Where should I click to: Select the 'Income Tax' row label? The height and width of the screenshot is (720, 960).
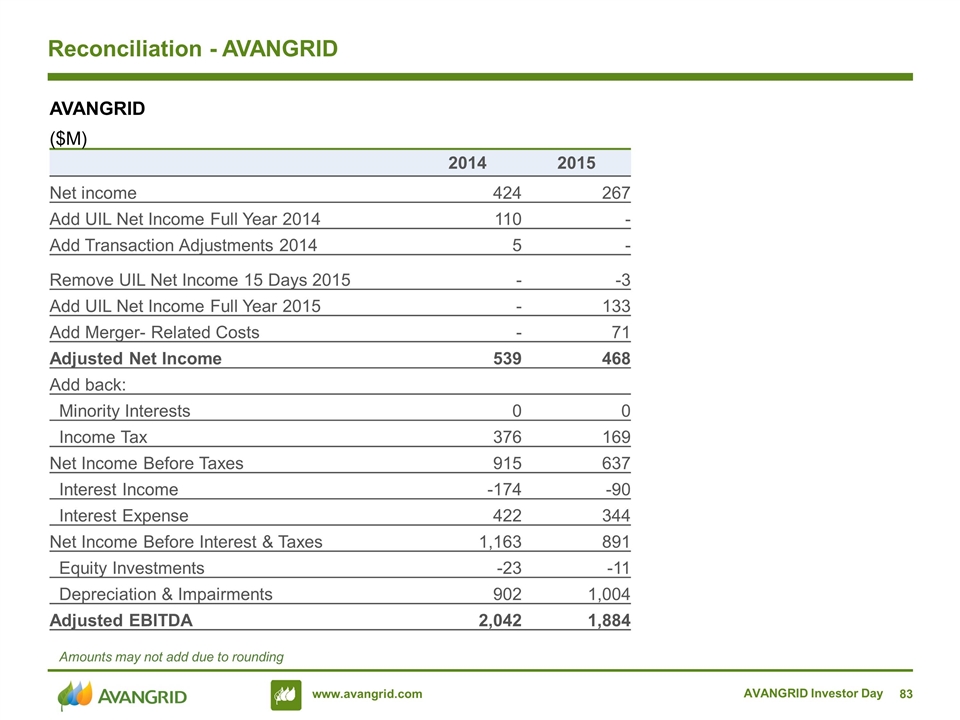coord(103,437)
